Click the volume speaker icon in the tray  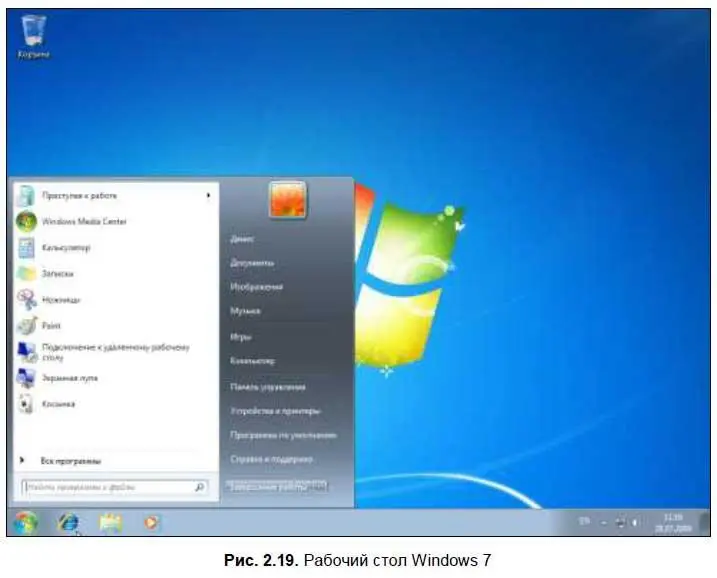(x=635, y=522)
